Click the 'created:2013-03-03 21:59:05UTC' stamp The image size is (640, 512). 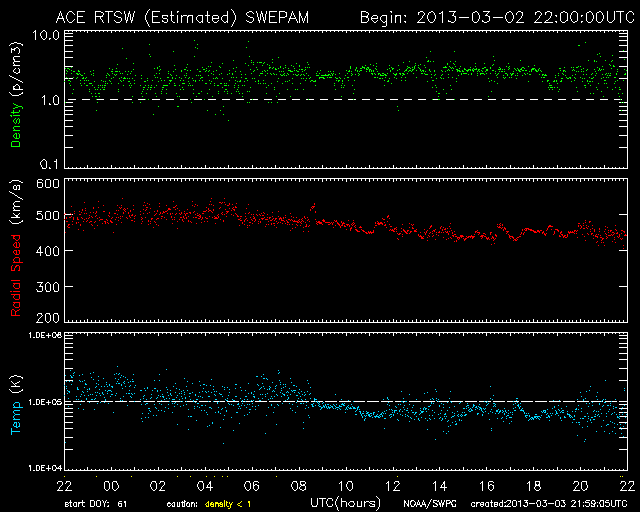click(x=549, y=504)
